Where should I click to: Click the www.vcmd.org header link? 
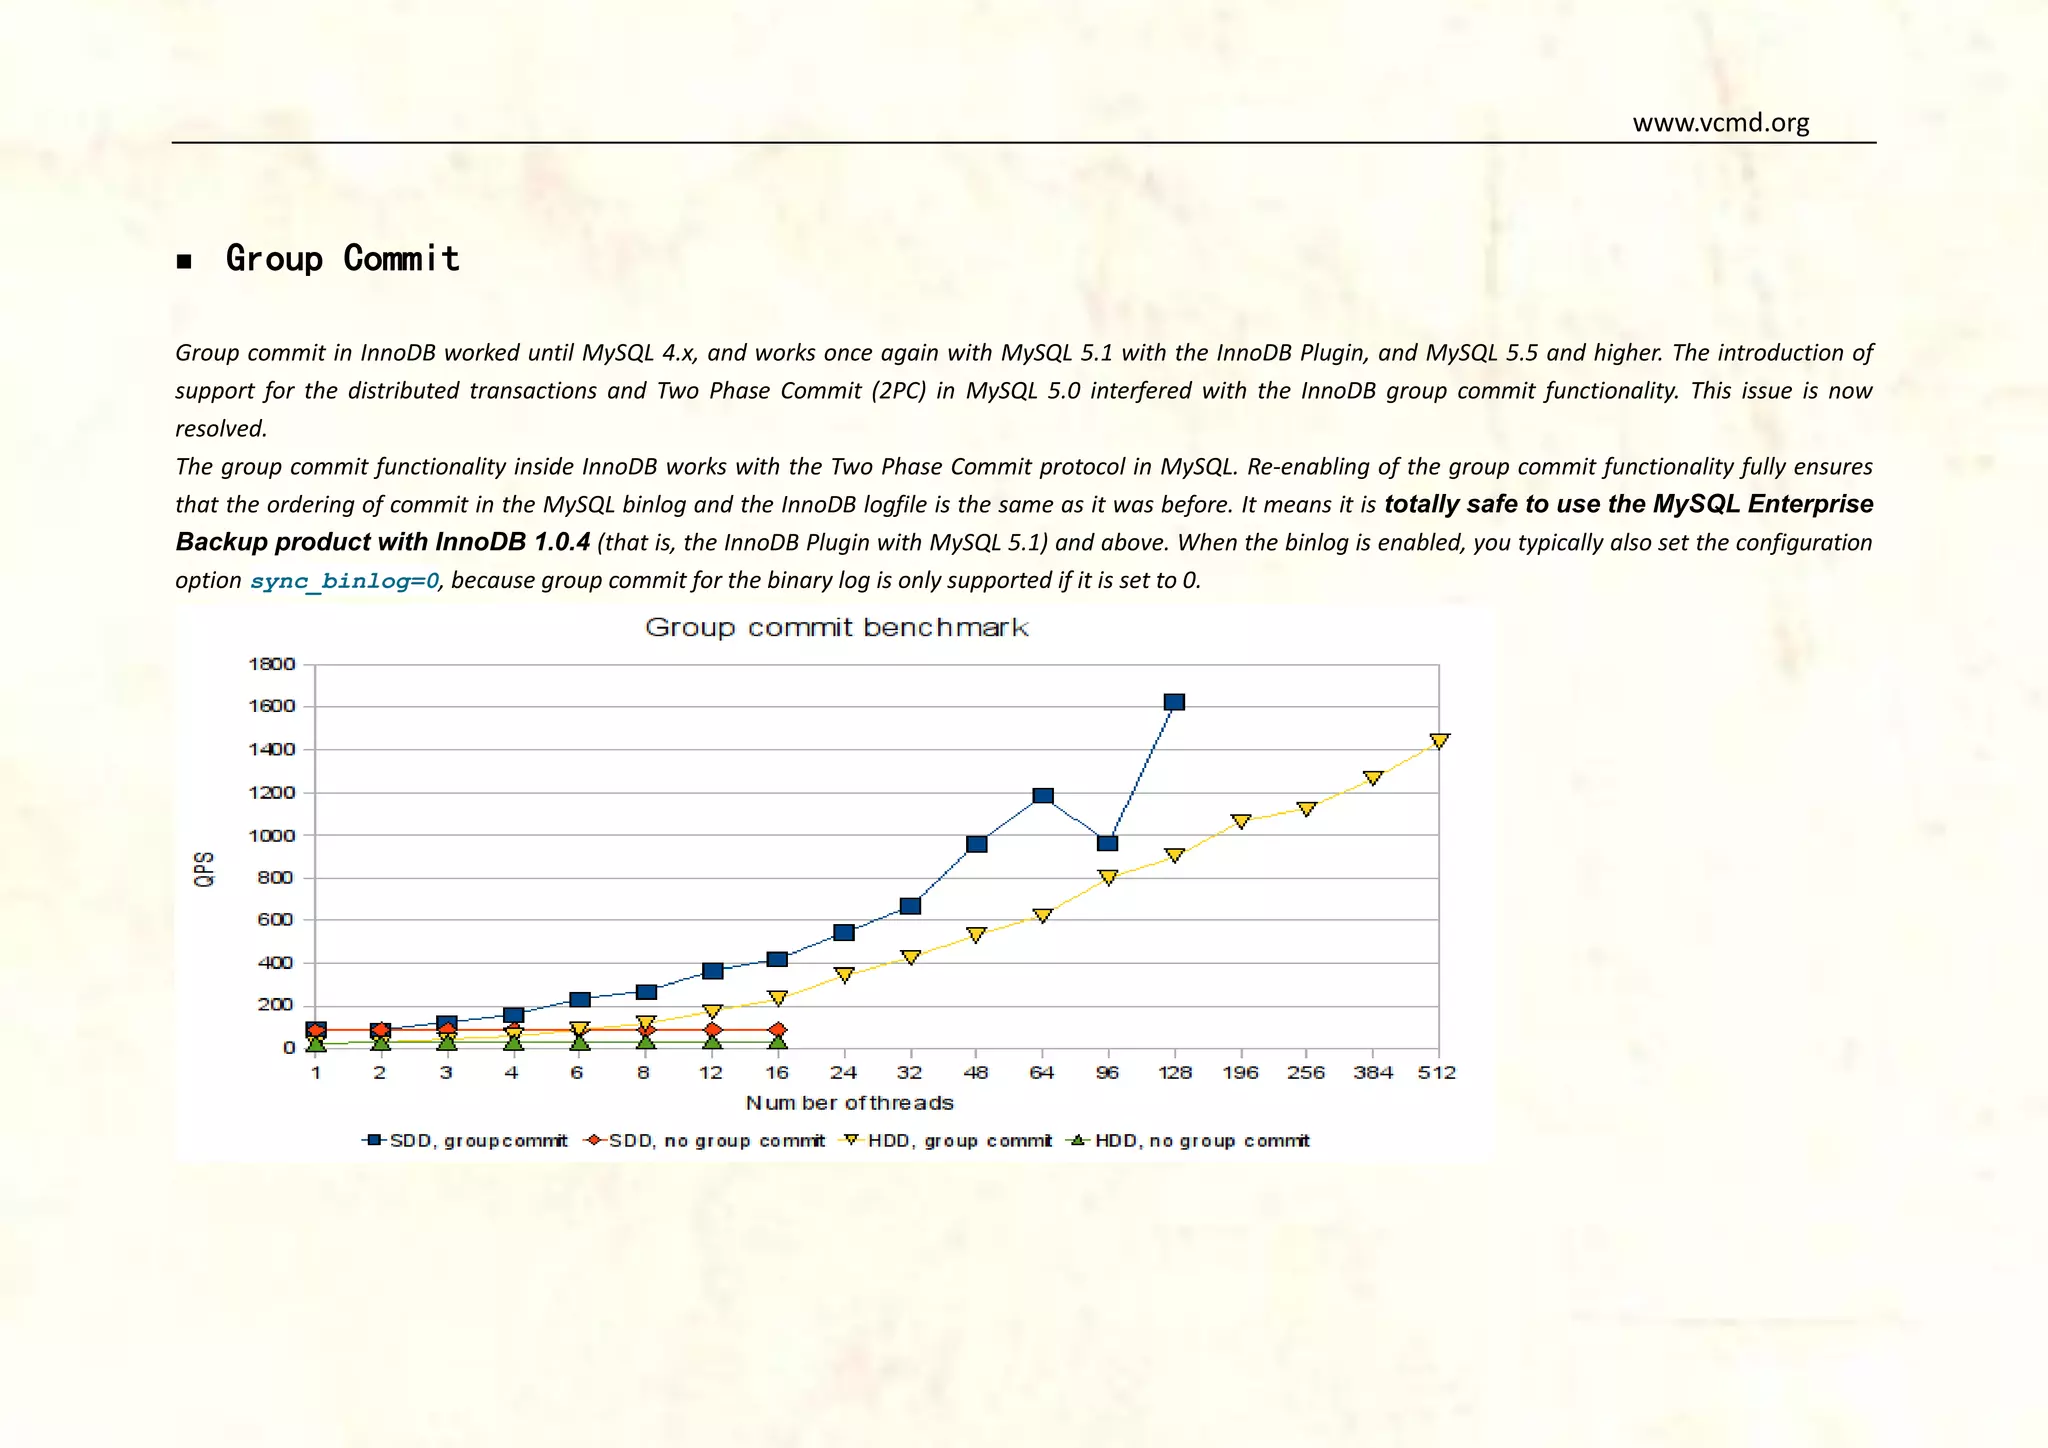coord(1720,123)
